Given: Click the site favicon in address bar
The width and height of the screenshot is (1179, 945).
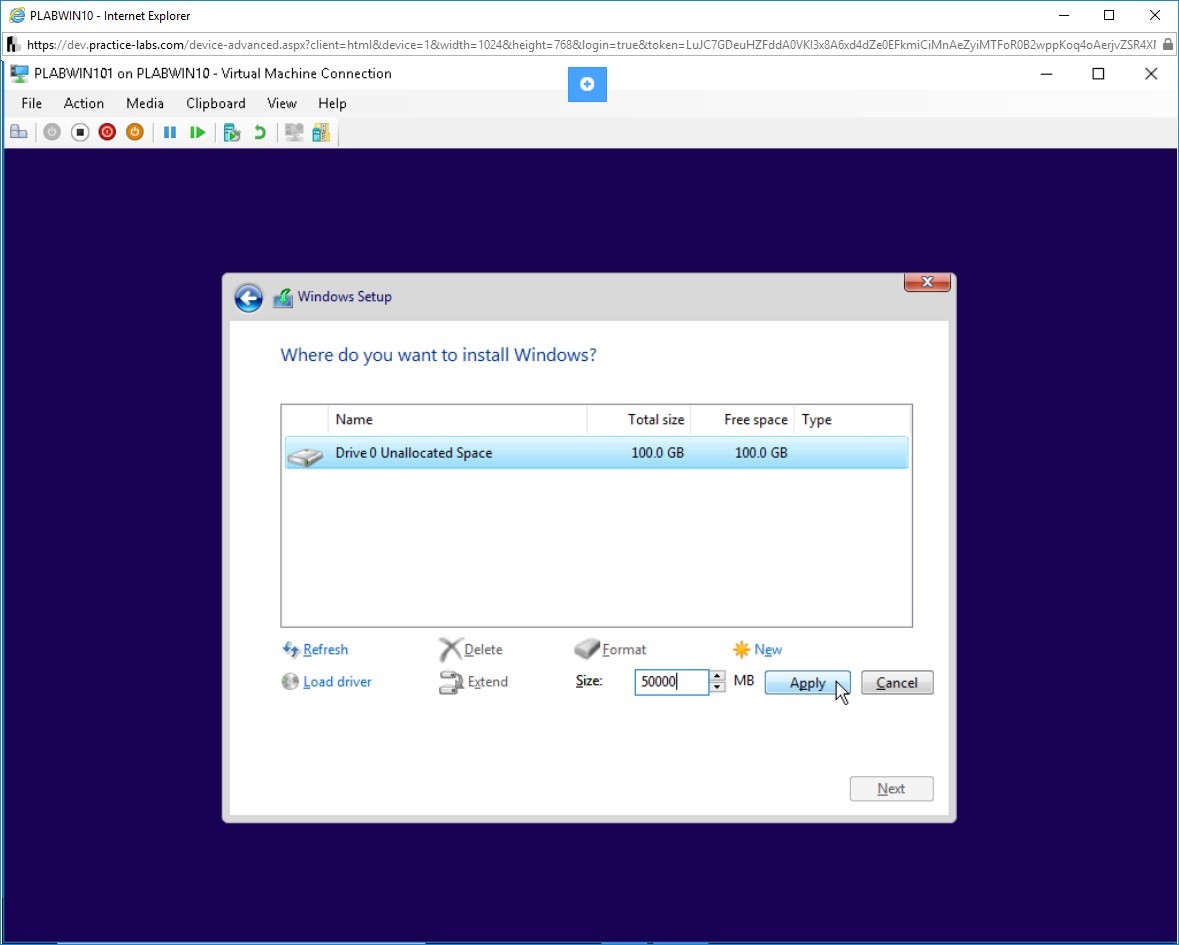Looking at the screenshot, I should pyautogui.click(x=13, y=45).
